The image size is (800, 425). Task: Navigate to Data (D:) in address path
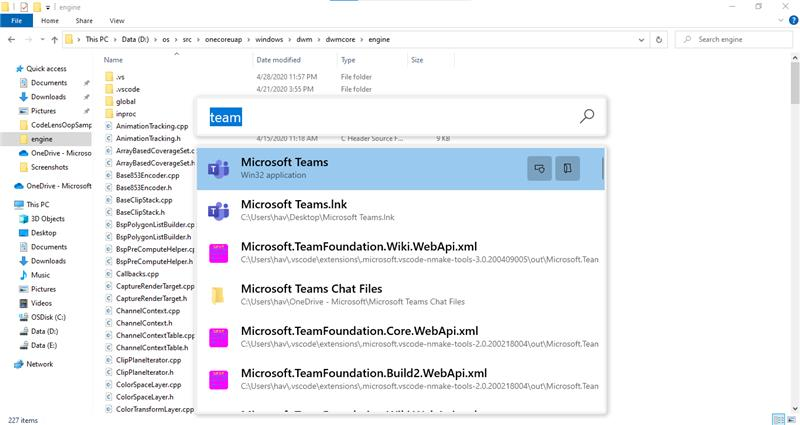[135, 39]
